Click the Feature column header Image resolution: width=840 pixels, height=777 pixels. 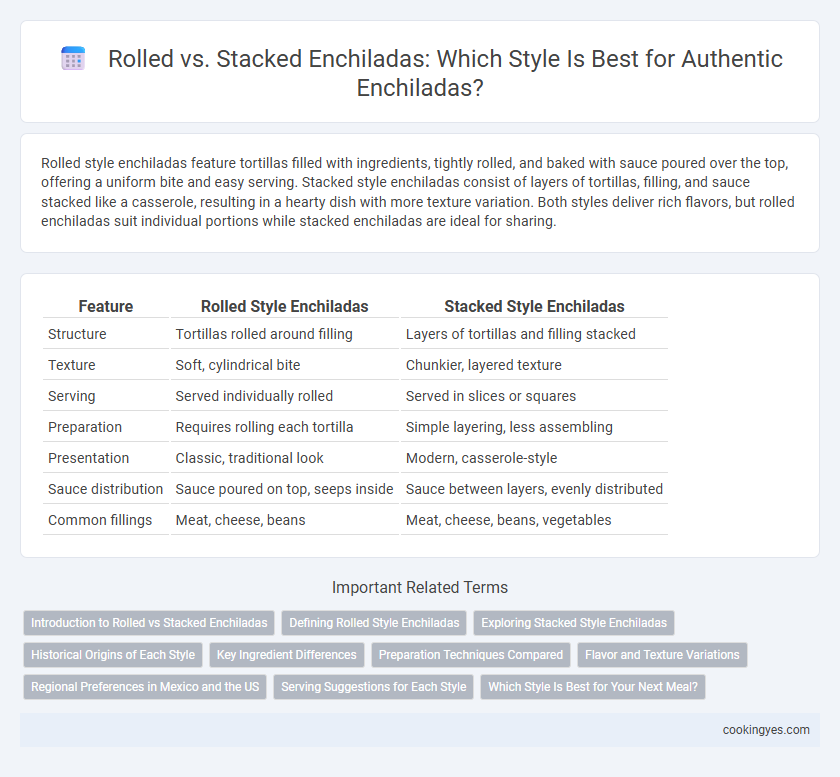point(106,306)
